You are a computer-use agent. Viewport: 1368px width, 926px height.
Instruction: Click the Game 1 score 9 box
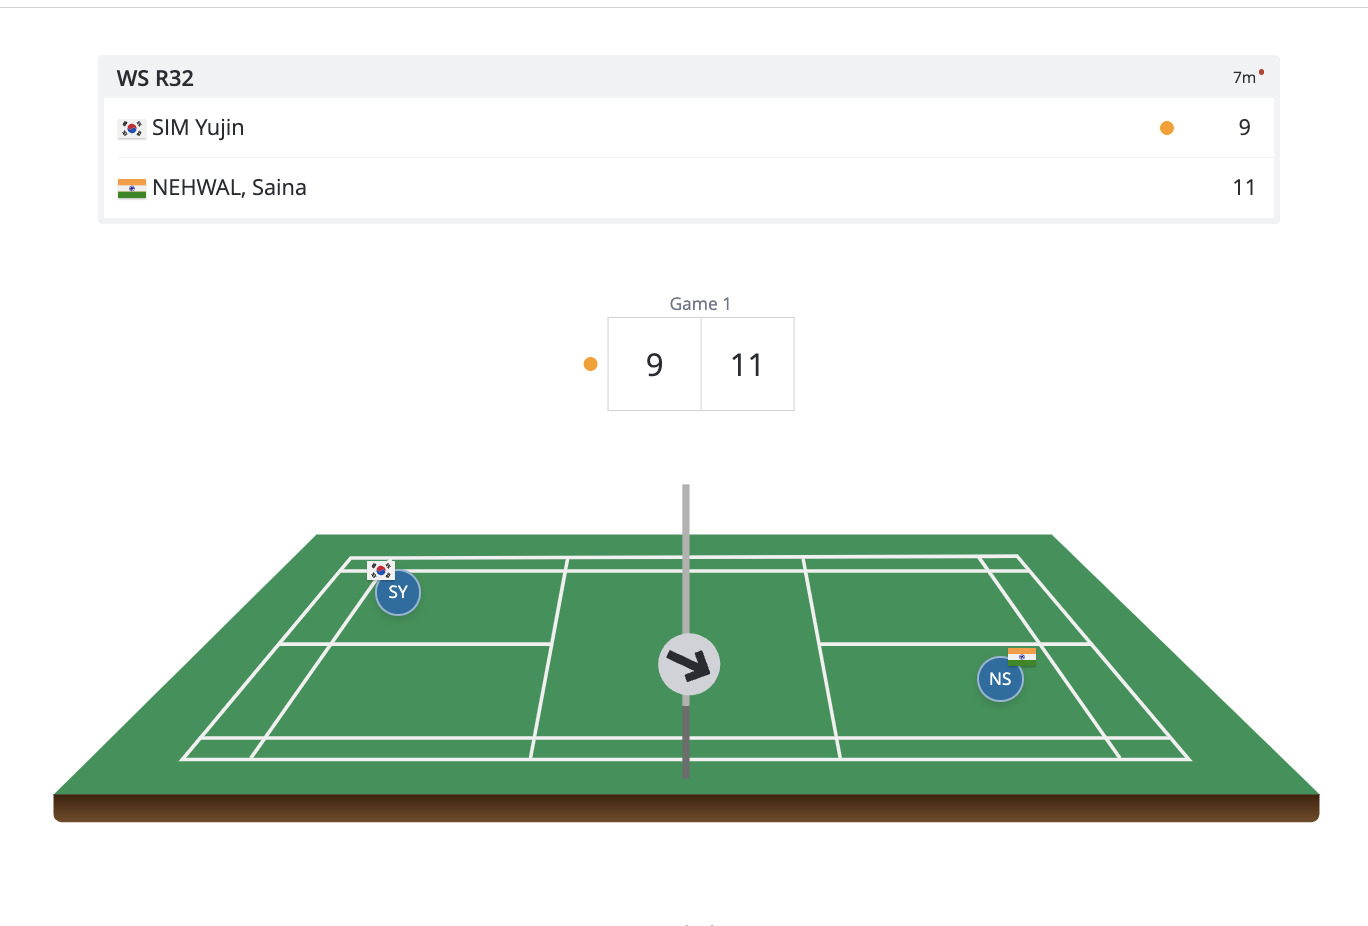coord(654,364)
